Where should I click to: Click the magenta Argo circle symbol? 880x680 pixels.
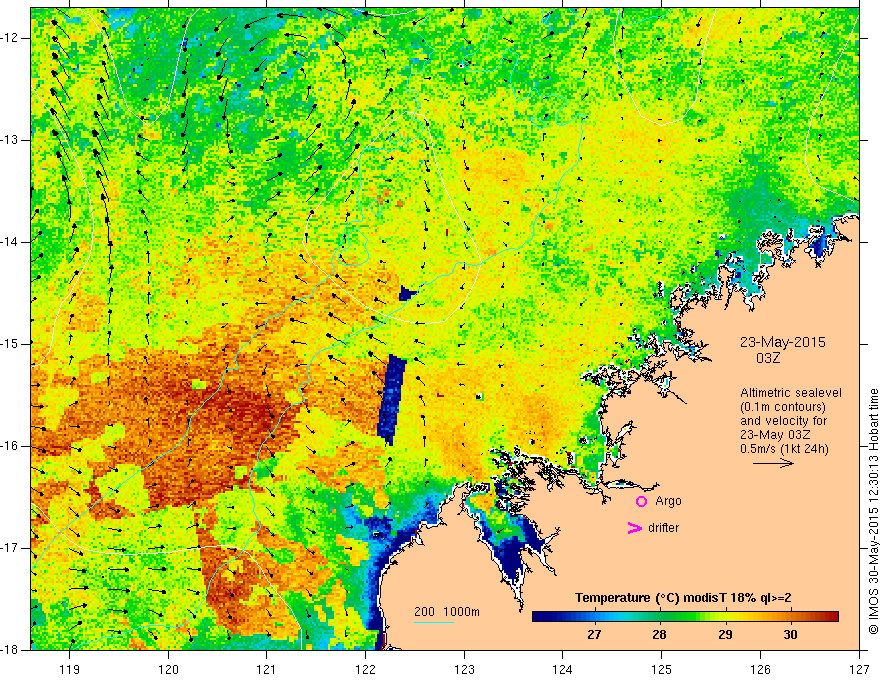[x=641, y=501]
